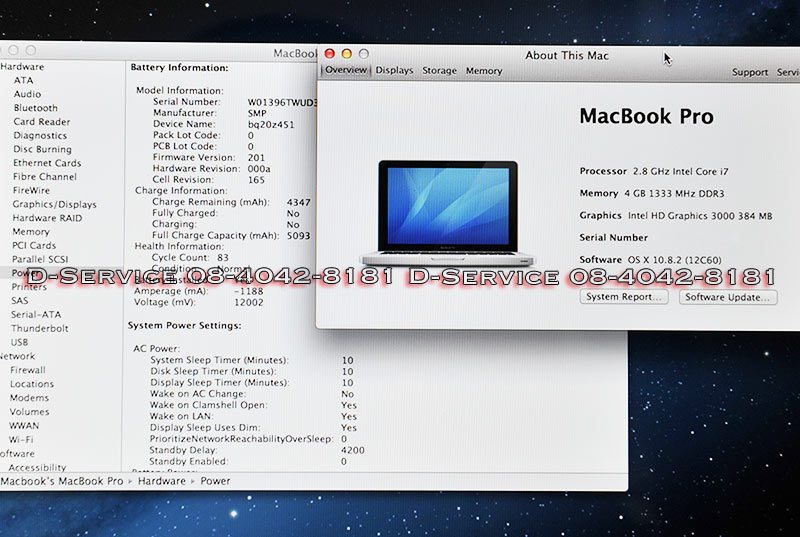Select Parallel SCSI in the sidebar
Image resolution: width=800 pixels, height=537 pixels.
[x=40, y=260]
